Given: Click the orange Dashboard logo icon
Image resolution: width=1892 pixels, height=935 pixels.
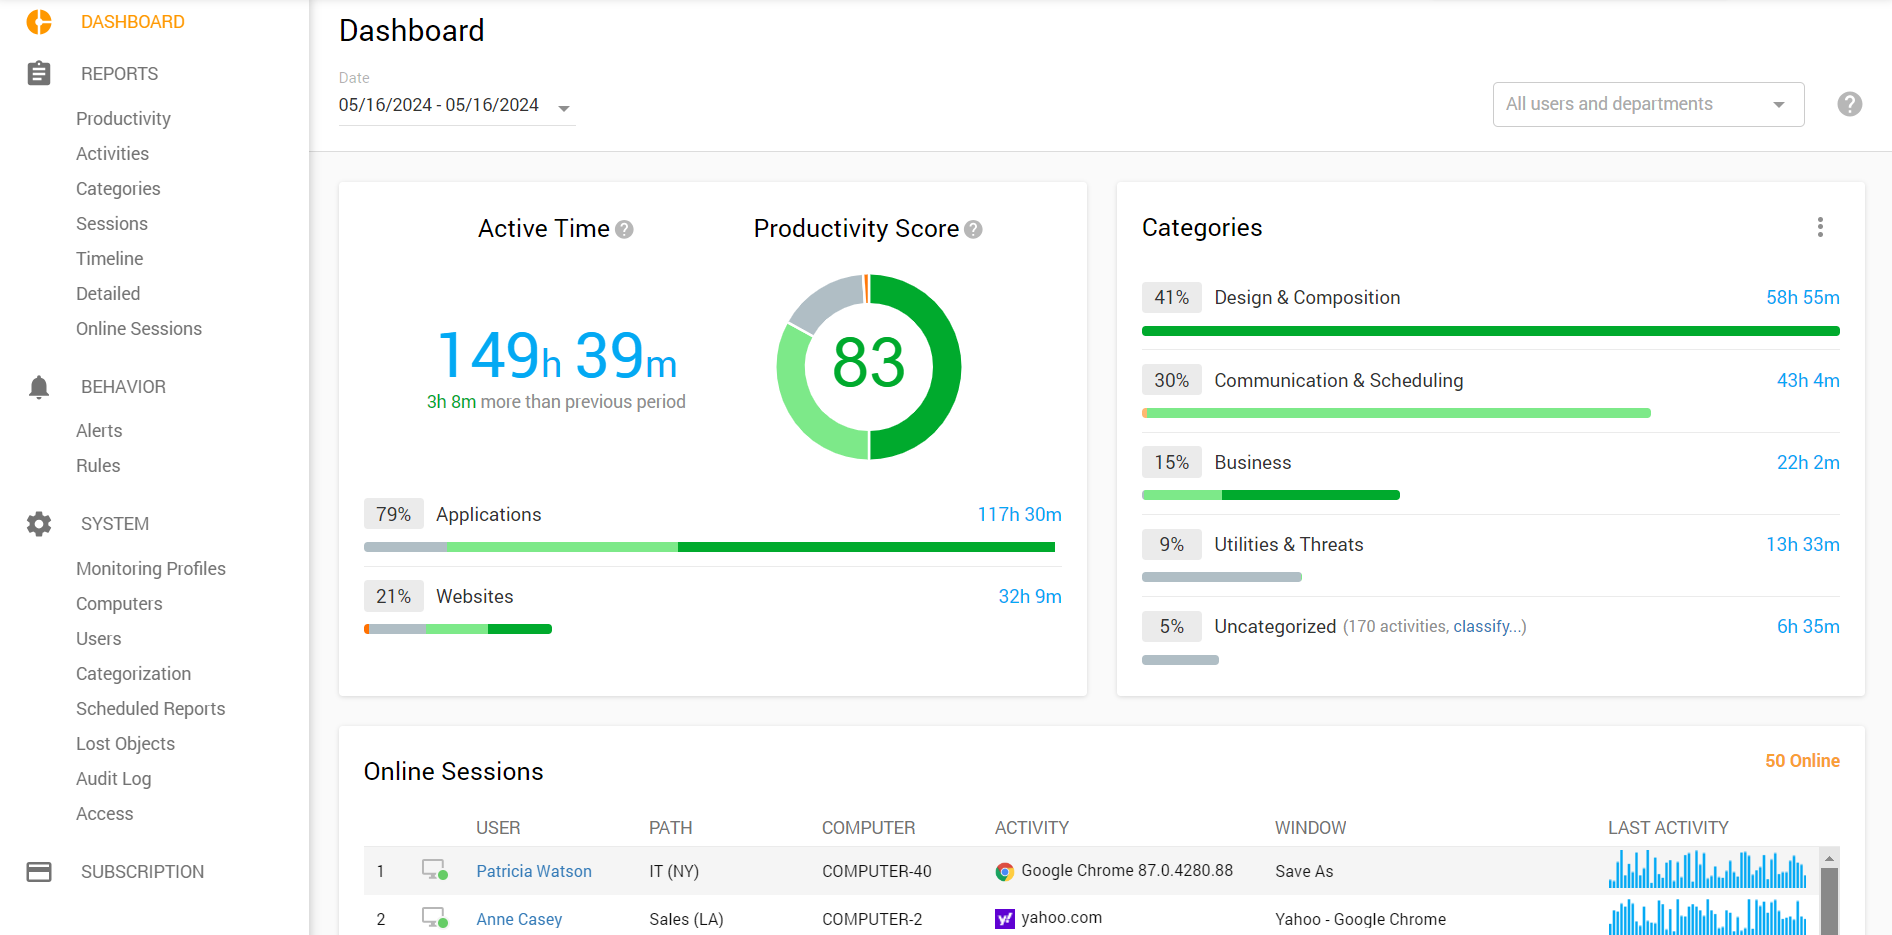Looking at the screenshot, I should coord(39,22).
